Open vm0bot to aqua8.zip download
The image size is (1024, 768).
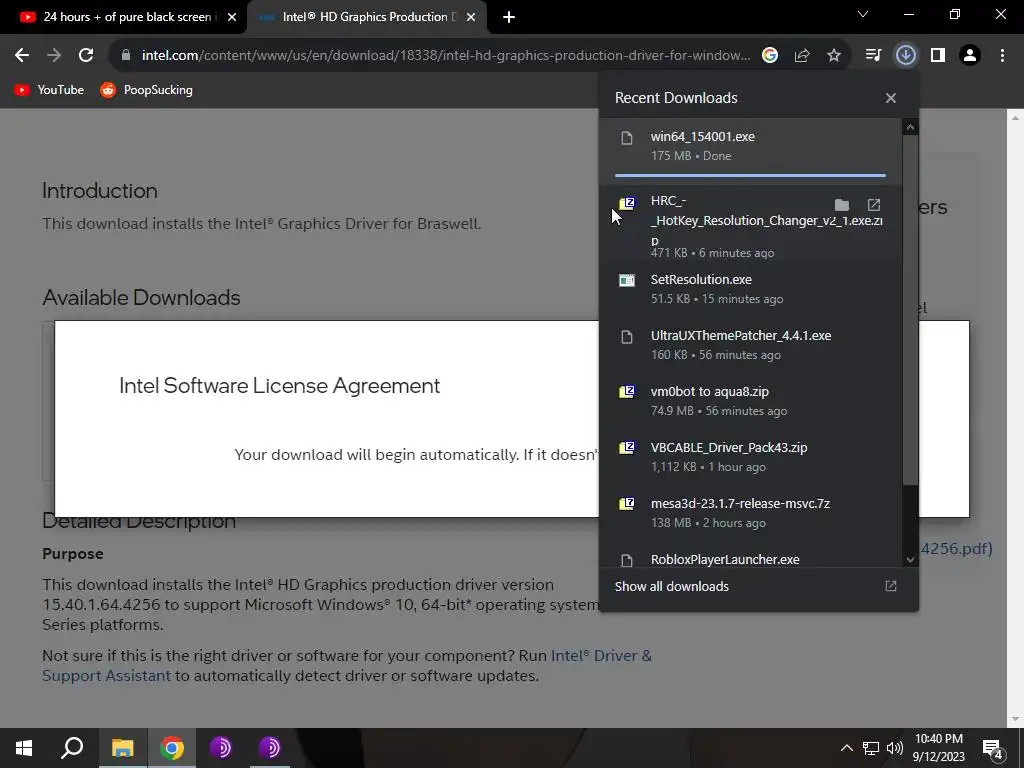point(750,401)
